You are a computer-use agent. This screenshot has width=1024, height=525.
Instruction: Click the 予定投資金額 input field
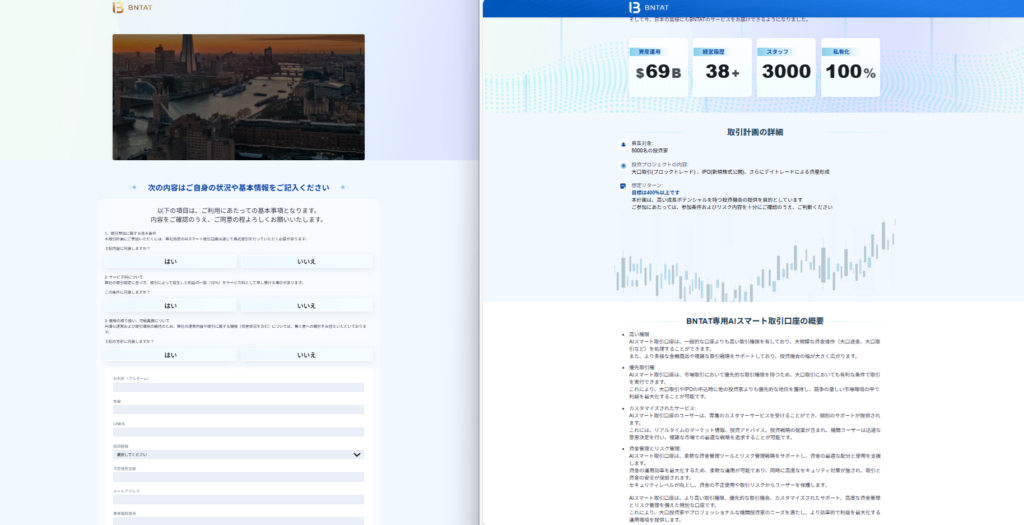[x=238, y=476]
